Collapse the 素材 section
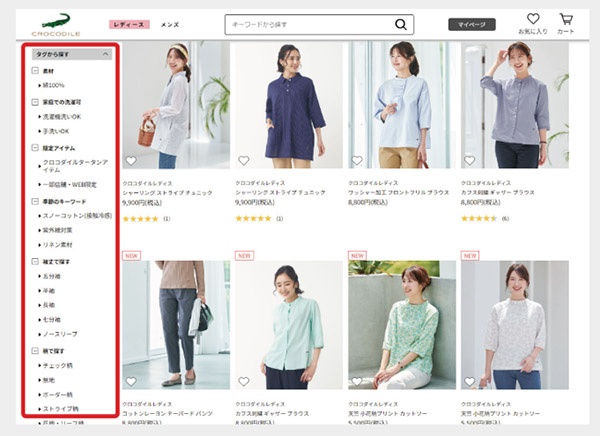This screenshot has width=600, height=436. (x=35, y=71)
